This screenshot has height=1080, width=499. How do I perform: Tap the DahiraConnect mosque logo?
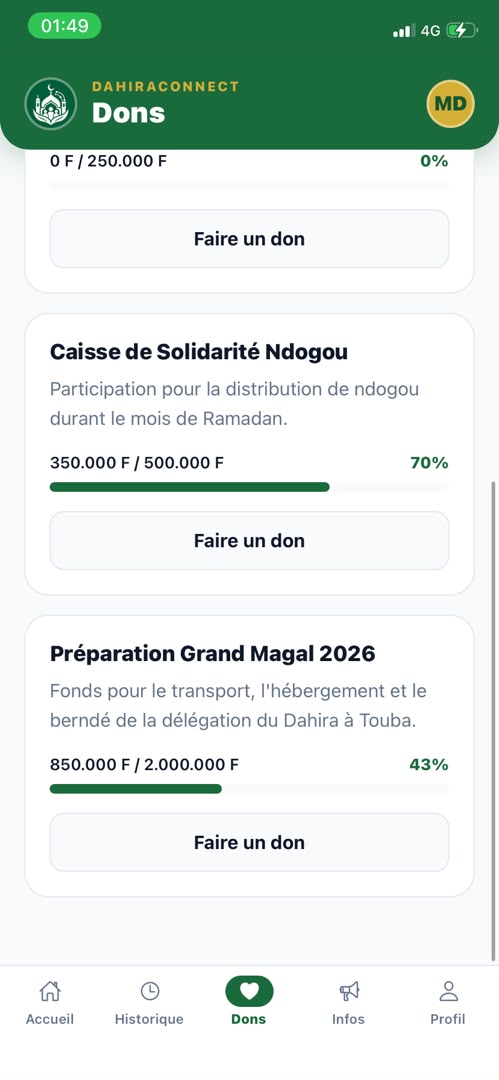pos(50,104)
